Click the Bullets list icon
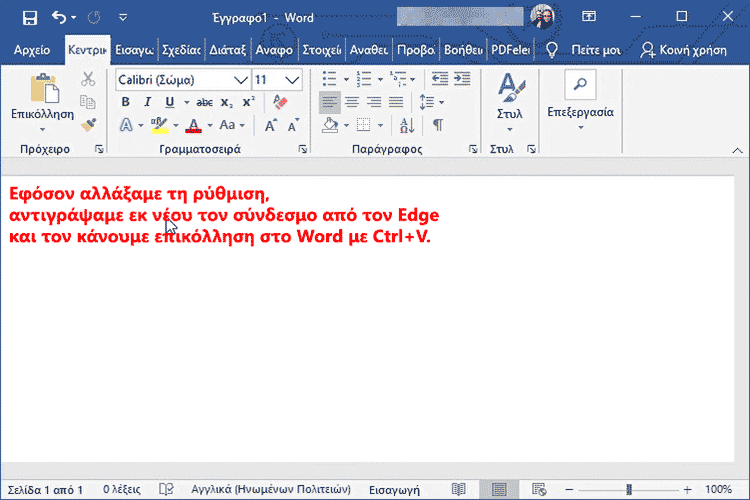 (330, 79)
